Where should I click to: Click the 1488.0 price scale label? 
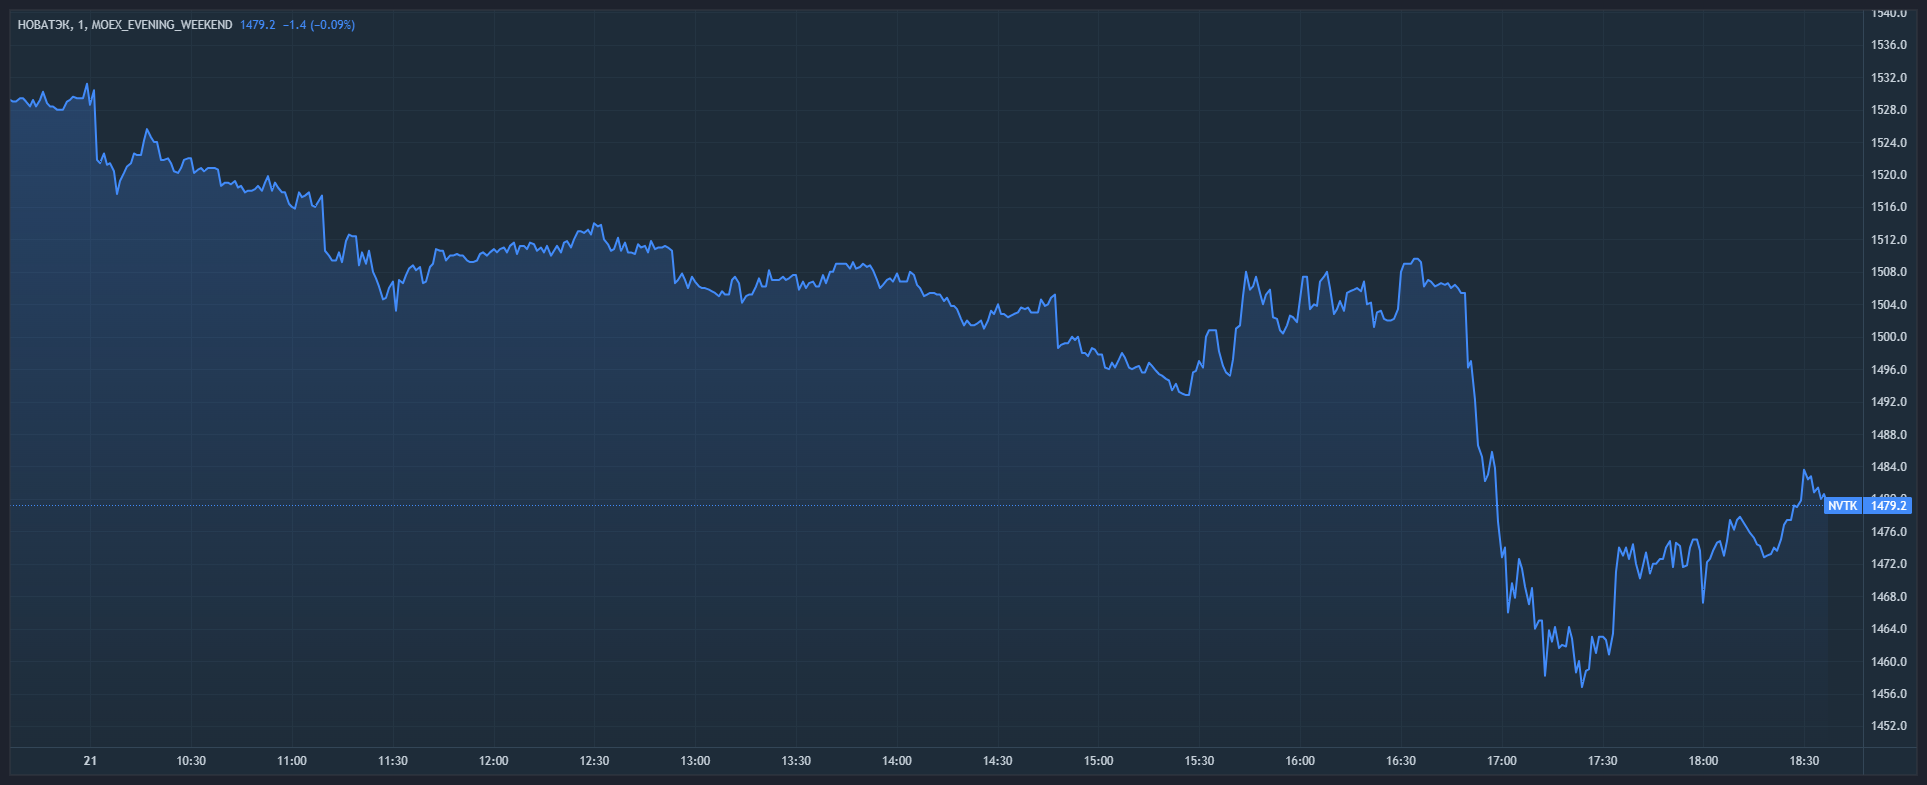(x=1888, y=435)
